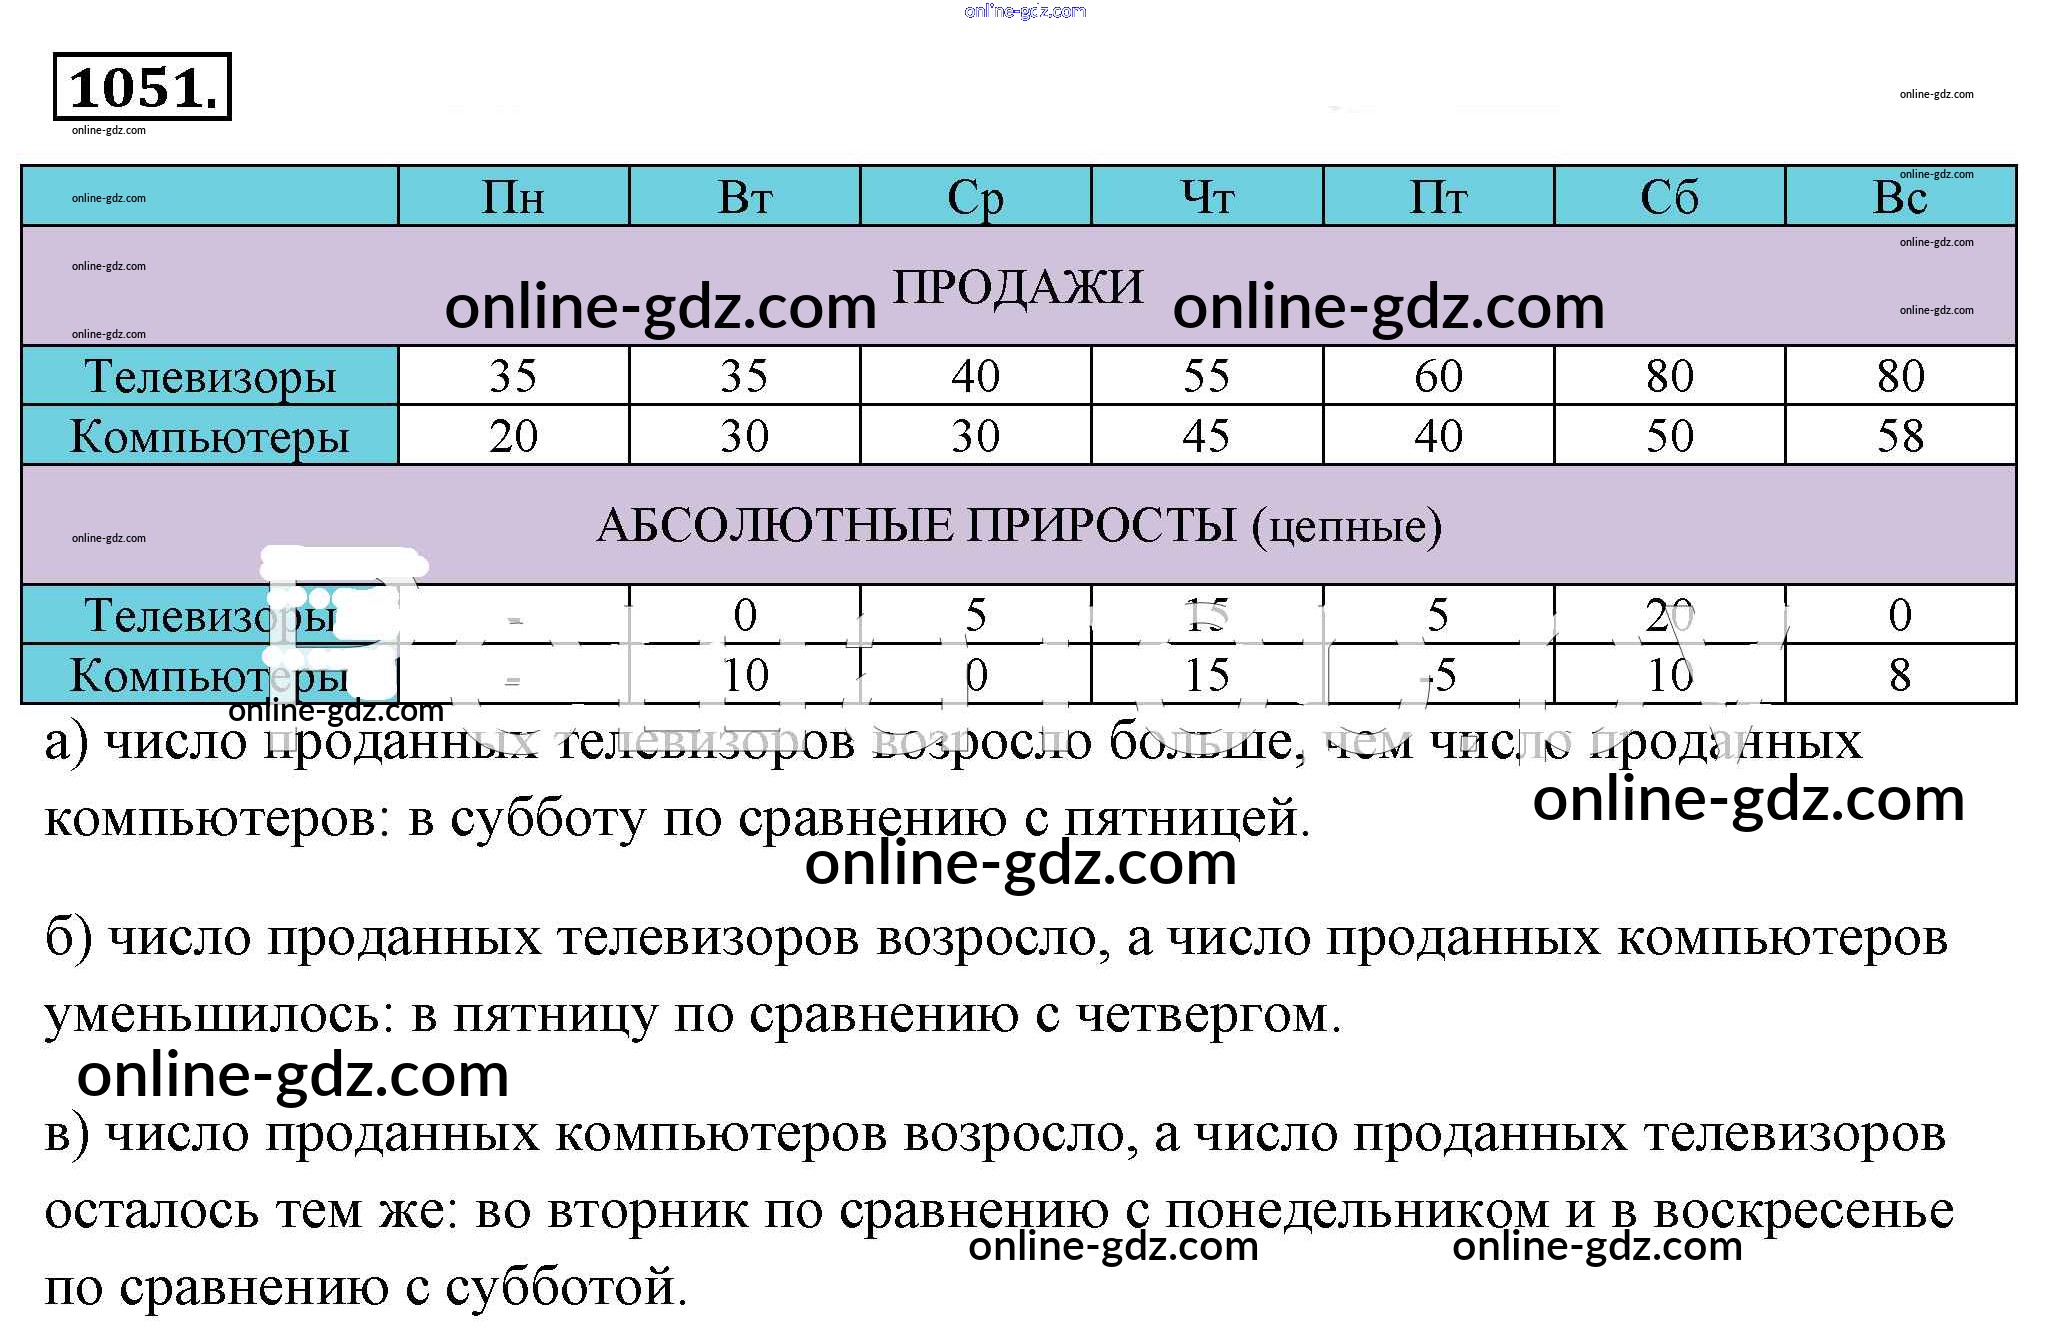The height and width of the screenshot is (1333, 2051).
Task: Click the large online-gdz.com watermark left of ПРОДАЖИ
Action: (x=660, y=307)
